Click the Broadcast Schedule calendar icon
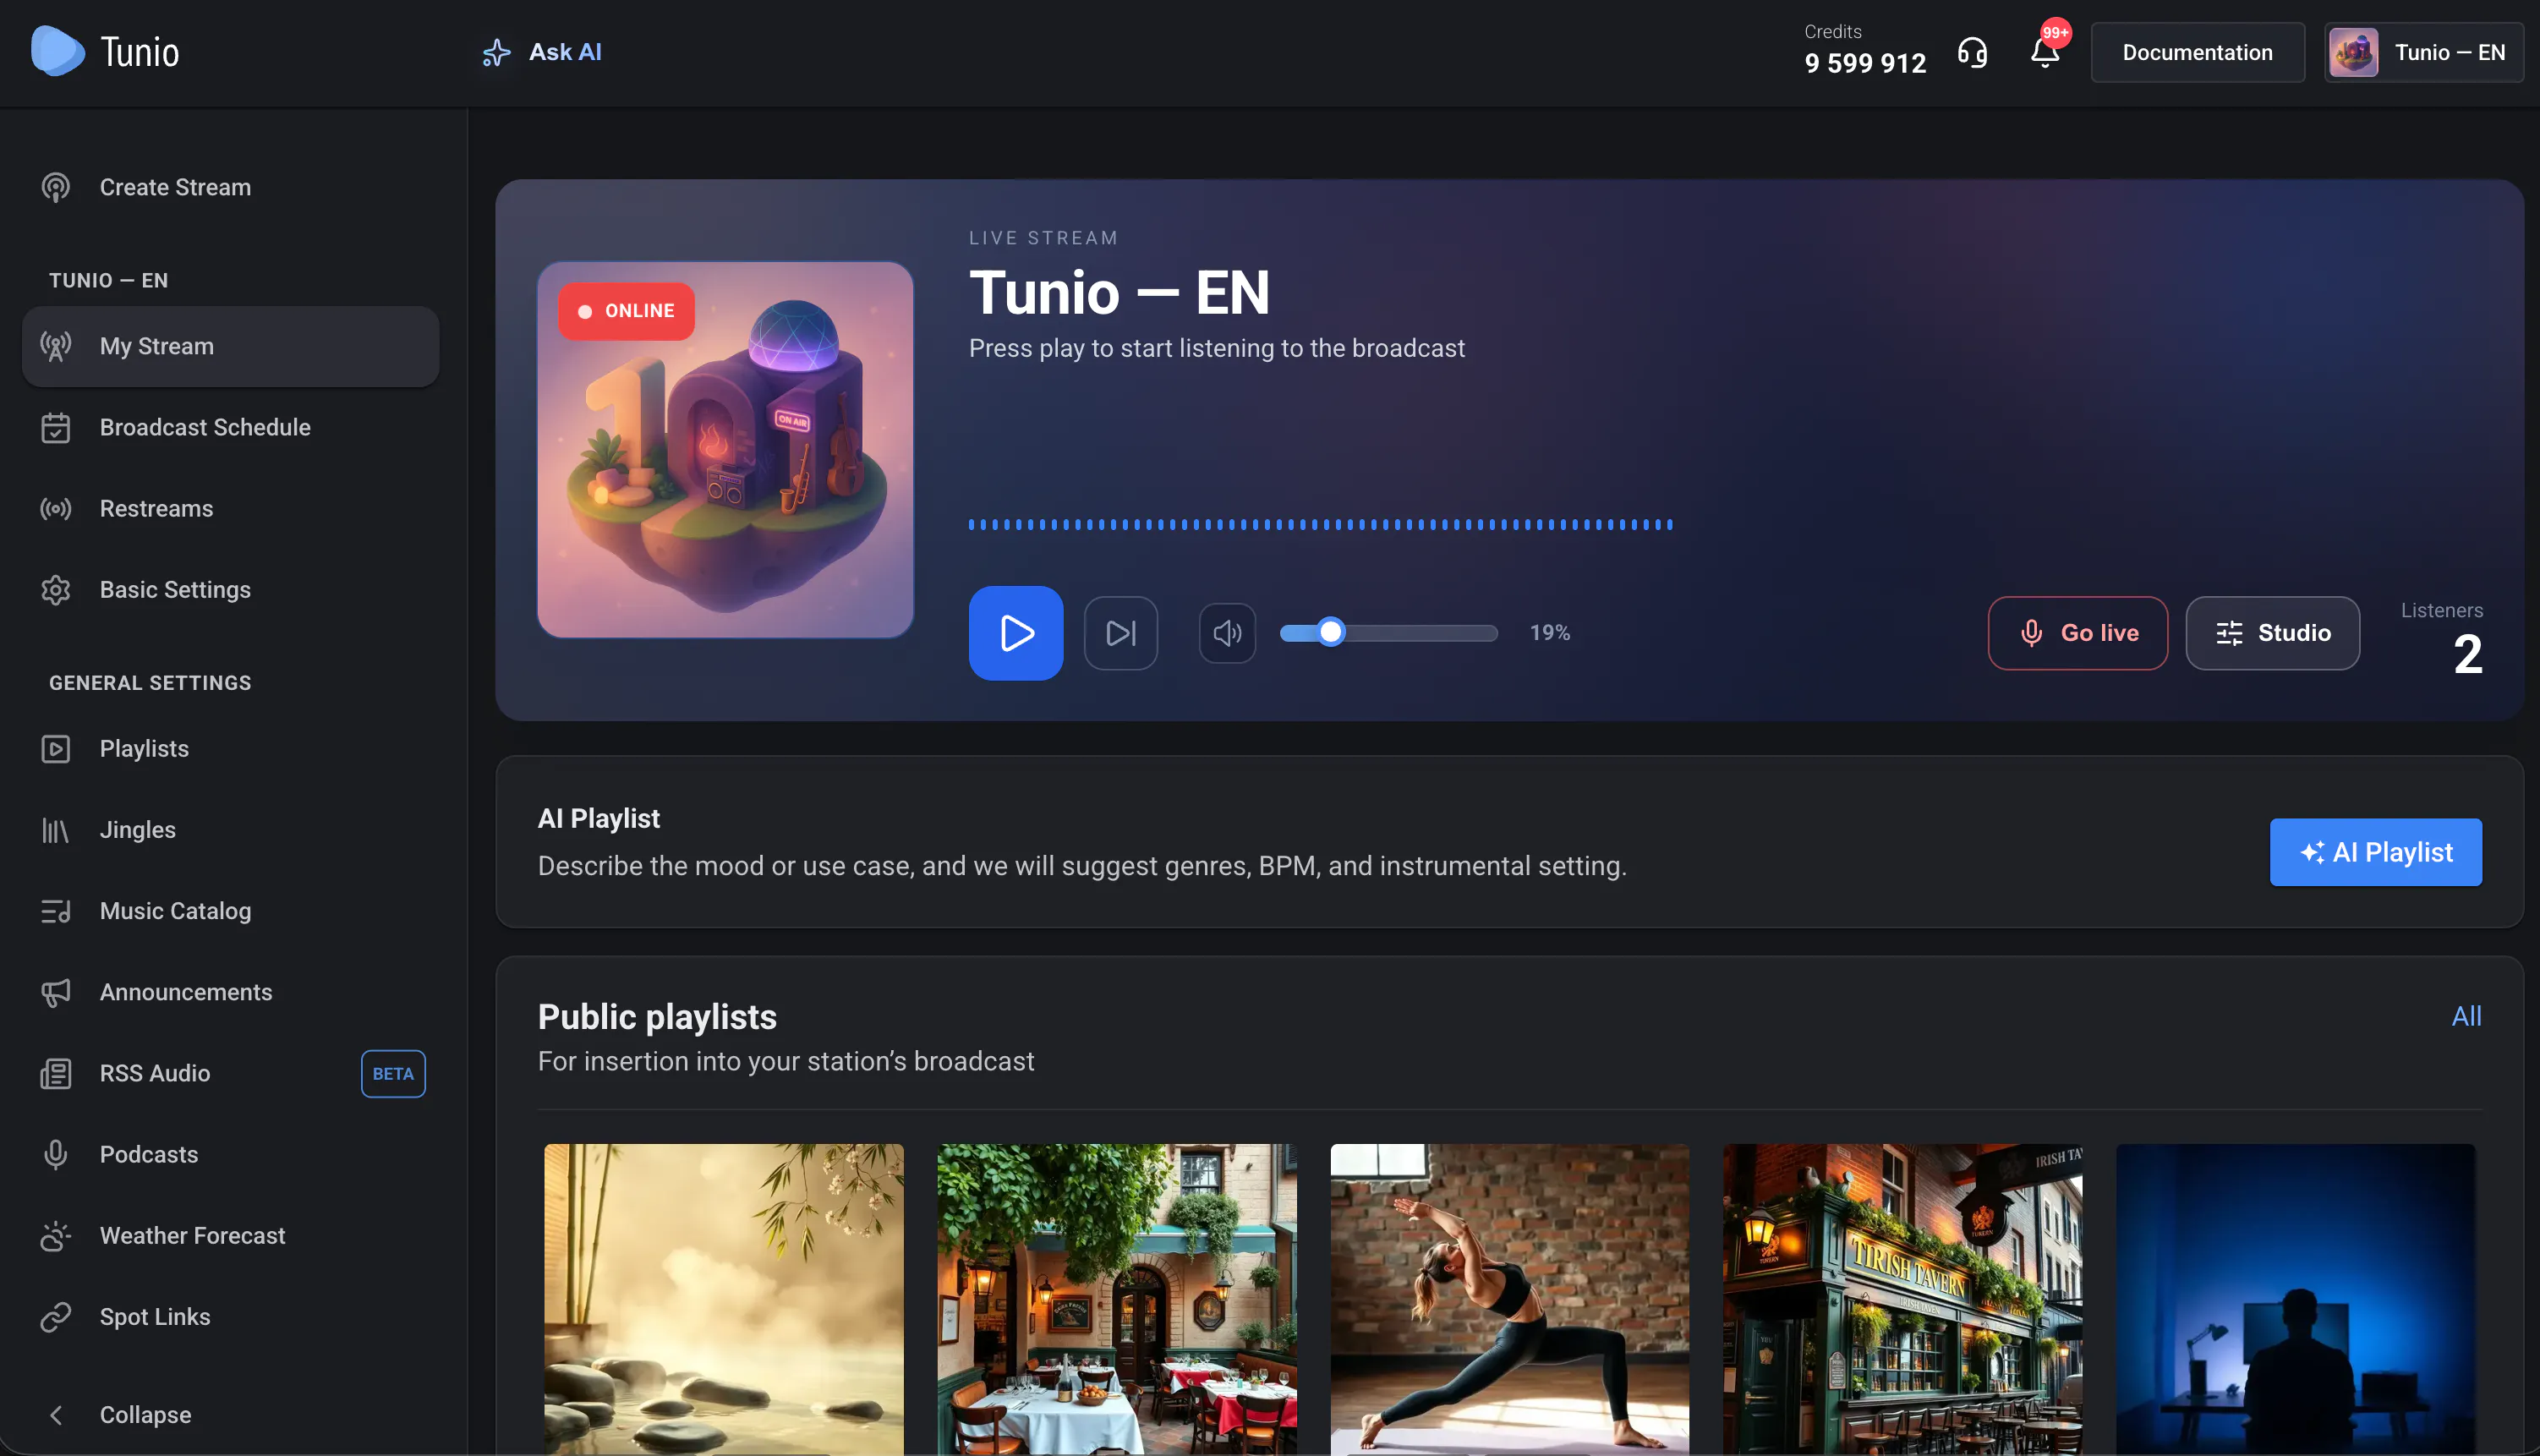Image resolution: width=2540 pixels, height=1456 pixels. click(55, 427)
